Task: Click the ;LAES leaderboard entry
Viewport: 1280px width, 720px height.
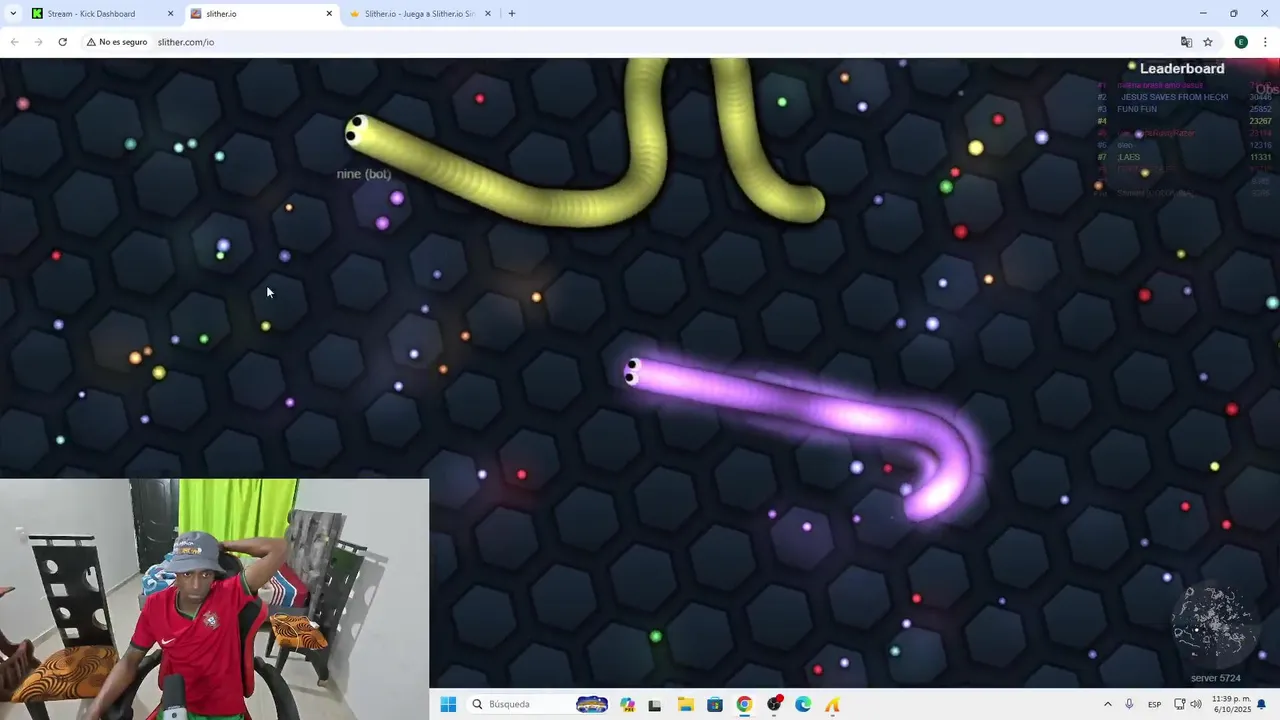Action: click(1129, 157)
